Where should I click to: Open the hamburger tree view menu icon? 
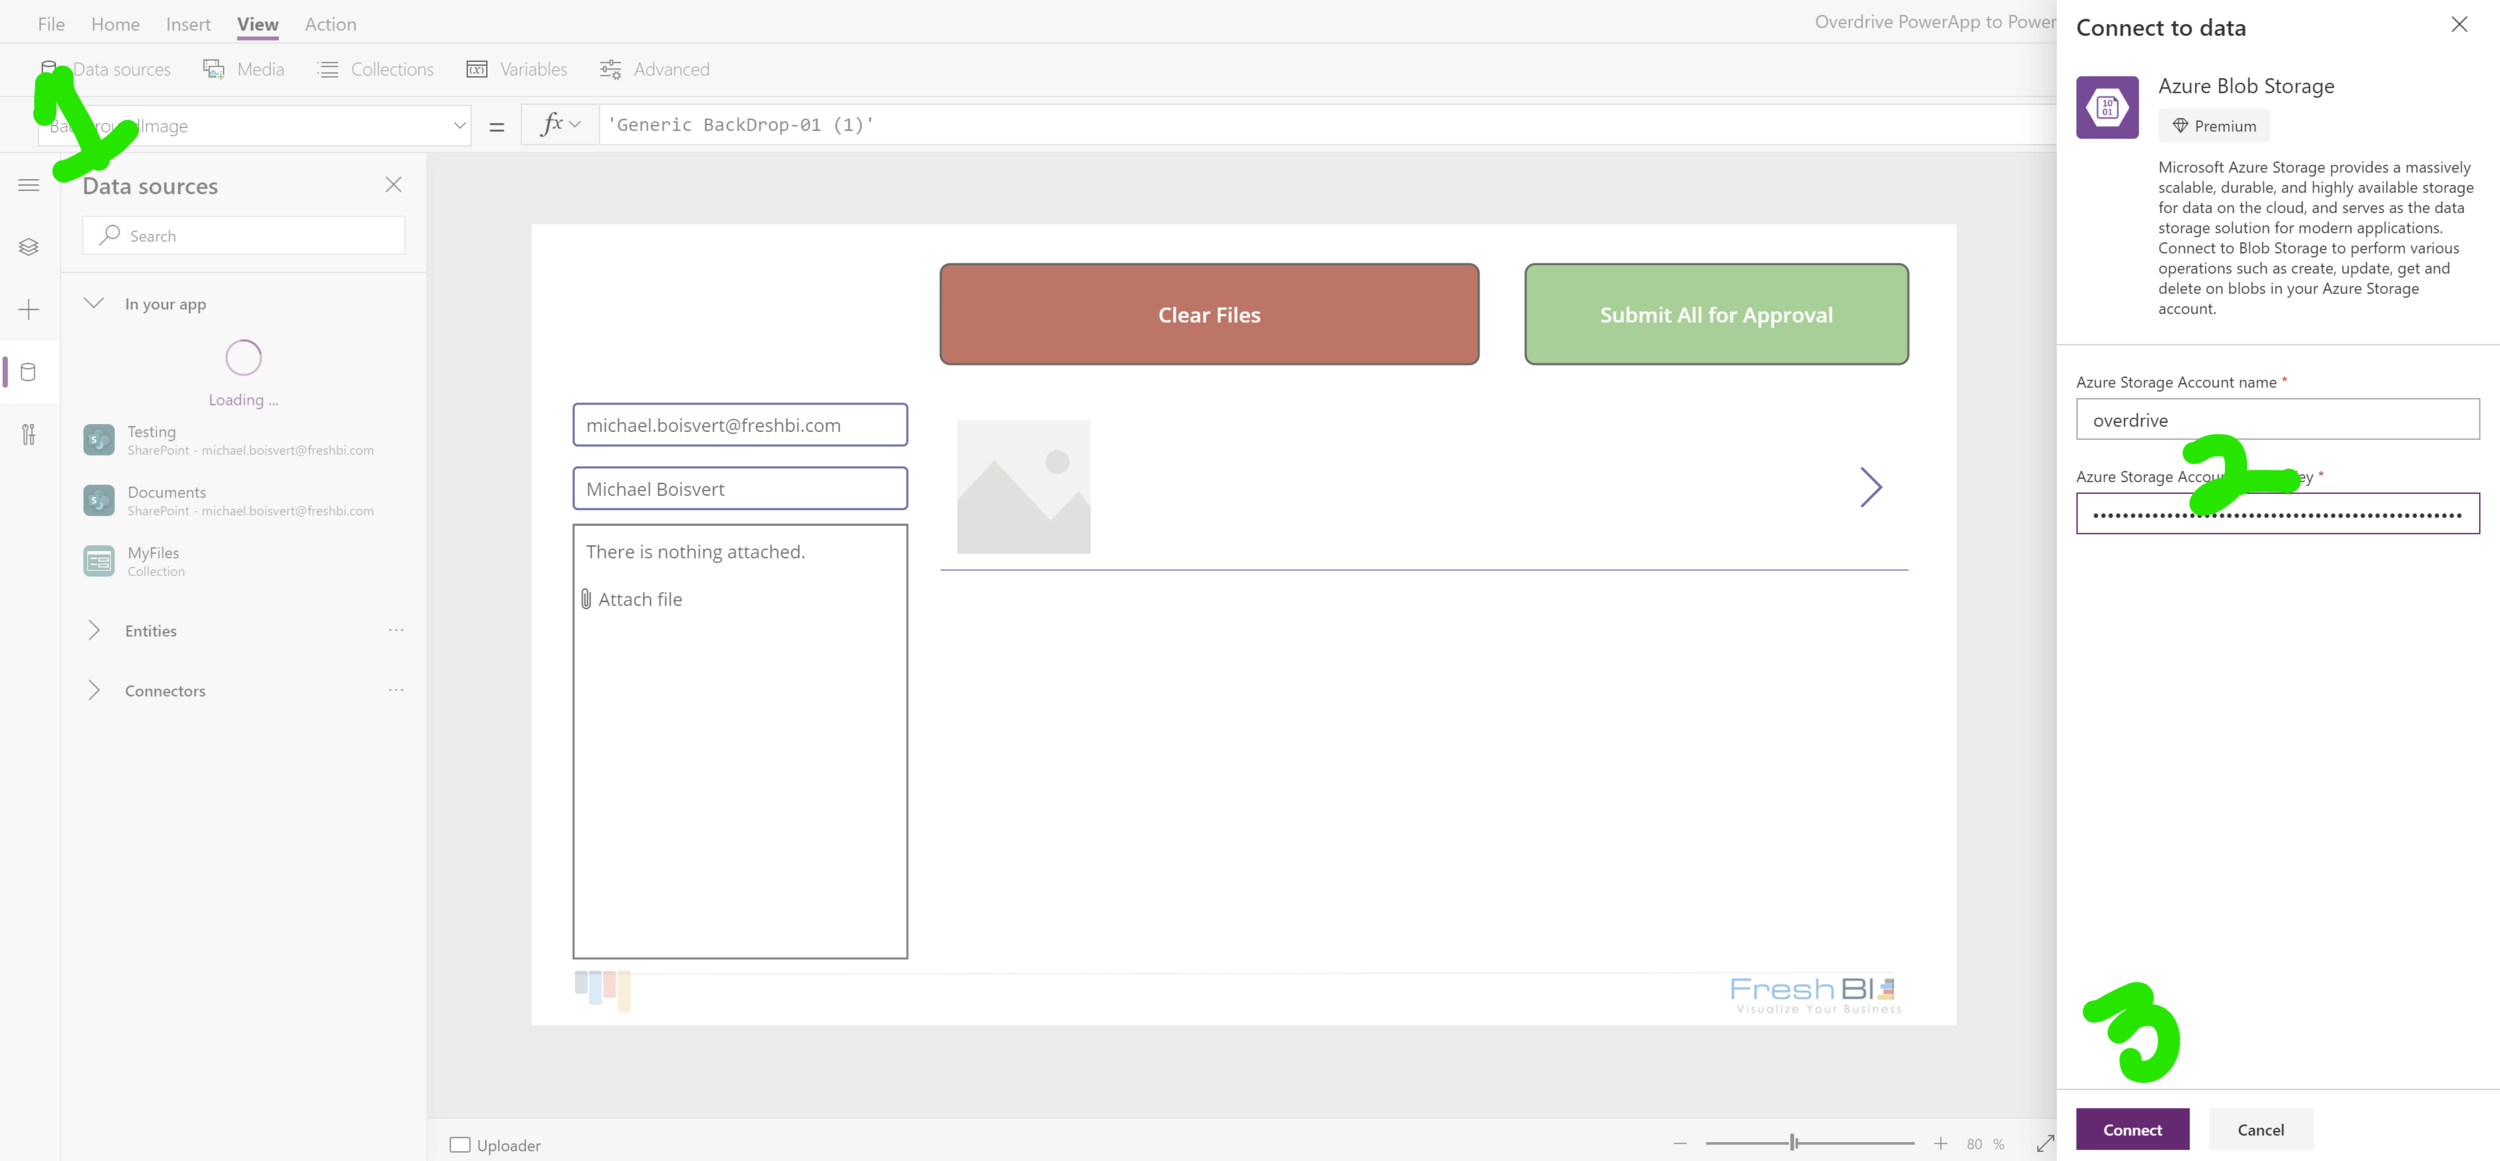click(29, 185)
